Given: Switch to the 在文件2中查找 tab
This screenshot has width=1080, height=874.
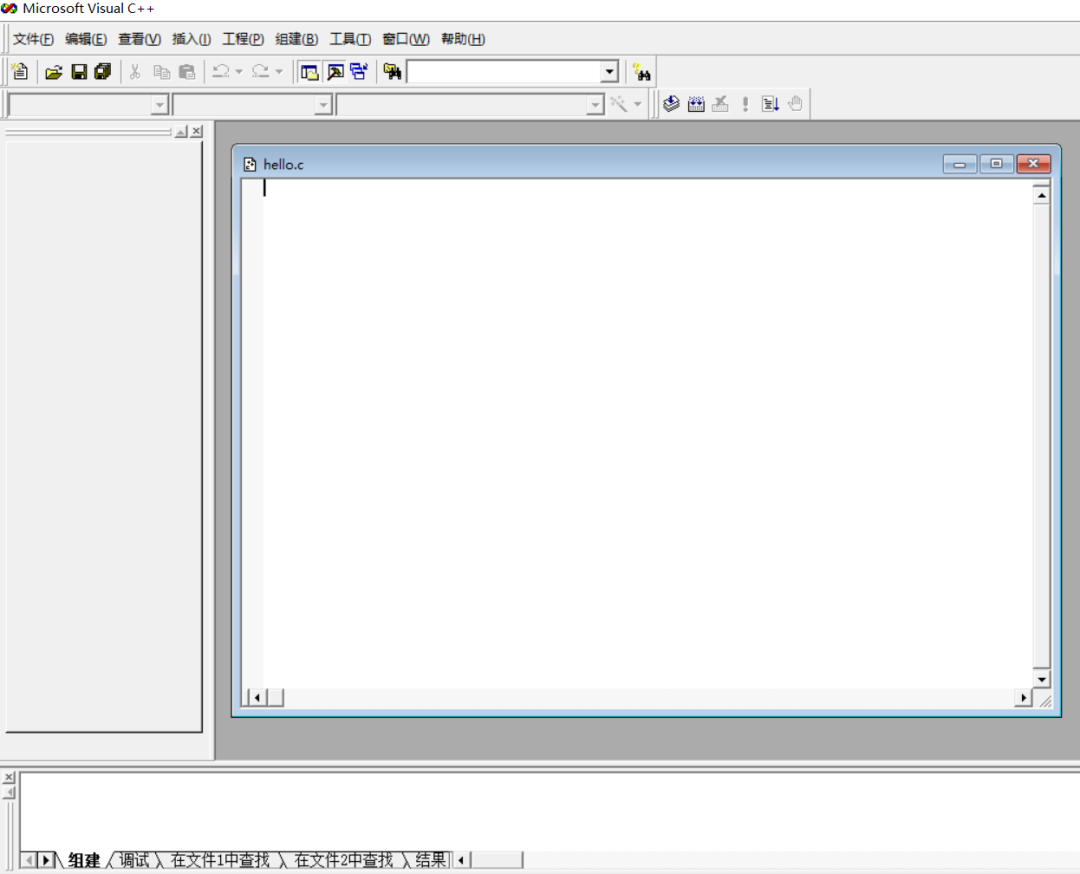Looking at the screenshot, I should click(x=343, y=860).
